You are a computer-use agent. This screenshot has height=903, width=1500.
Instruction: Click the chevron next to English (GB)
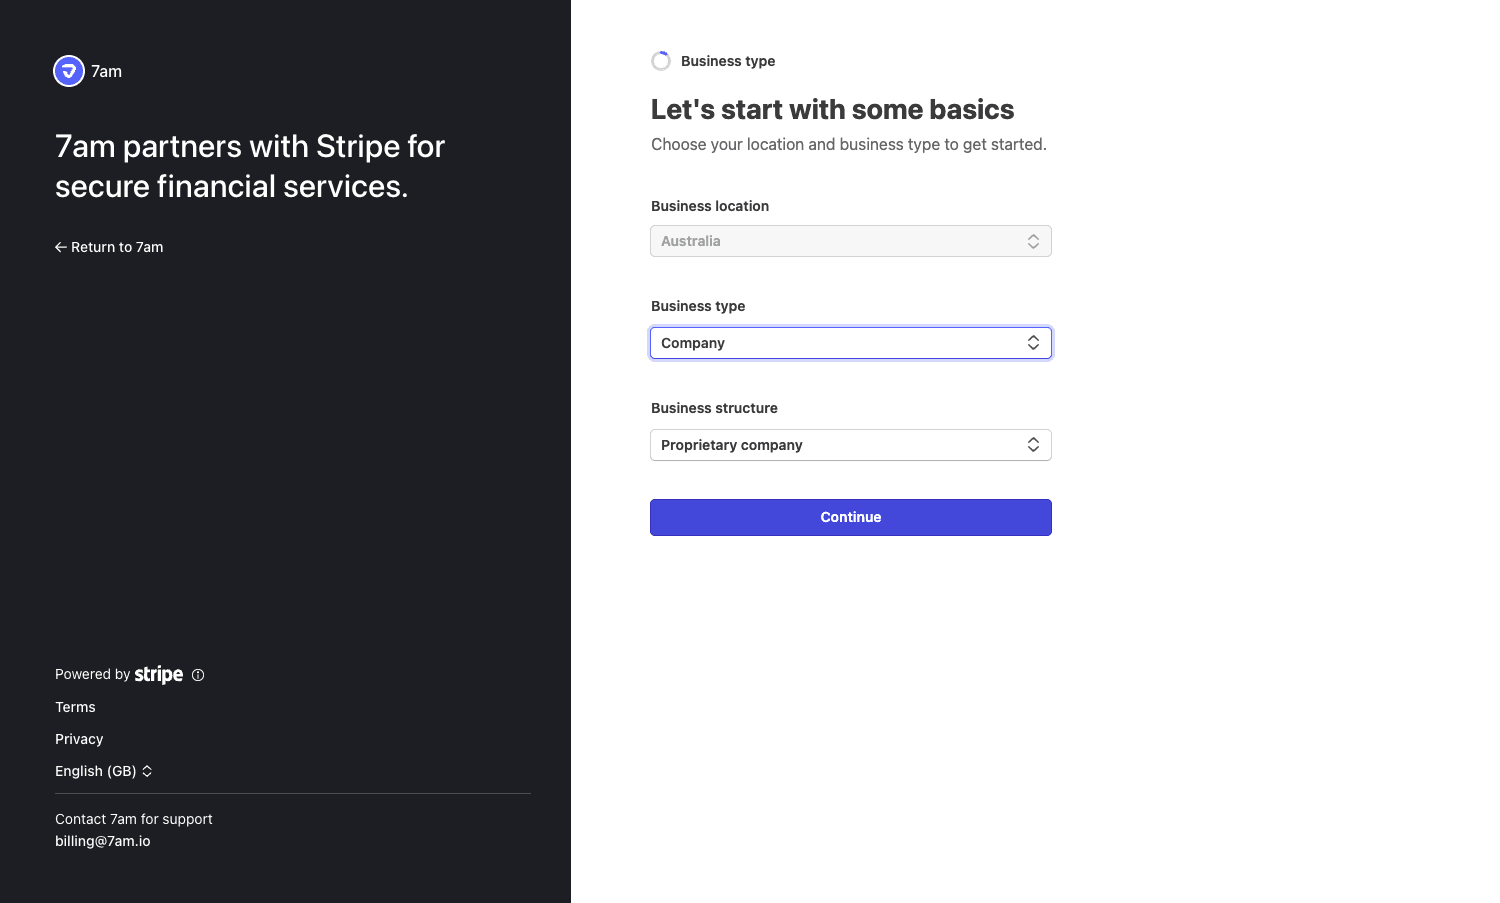pyautogui.click(x=147, y=771)
